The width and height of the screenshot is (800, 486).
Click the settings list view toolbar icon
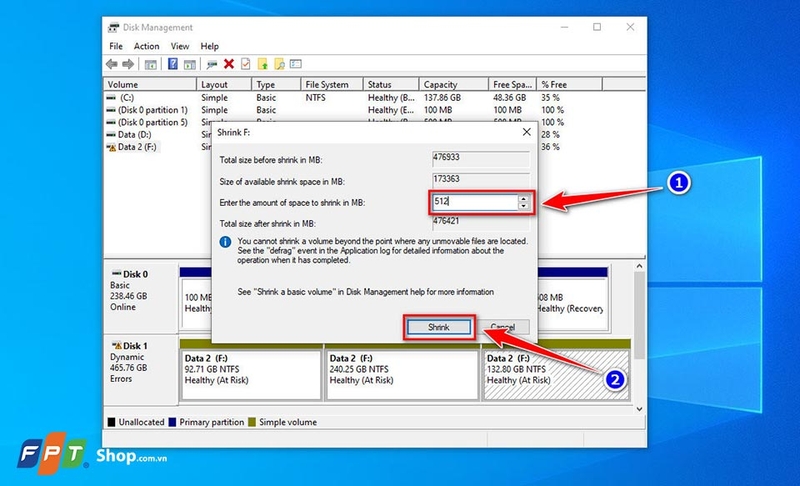[x=296, y=64]
